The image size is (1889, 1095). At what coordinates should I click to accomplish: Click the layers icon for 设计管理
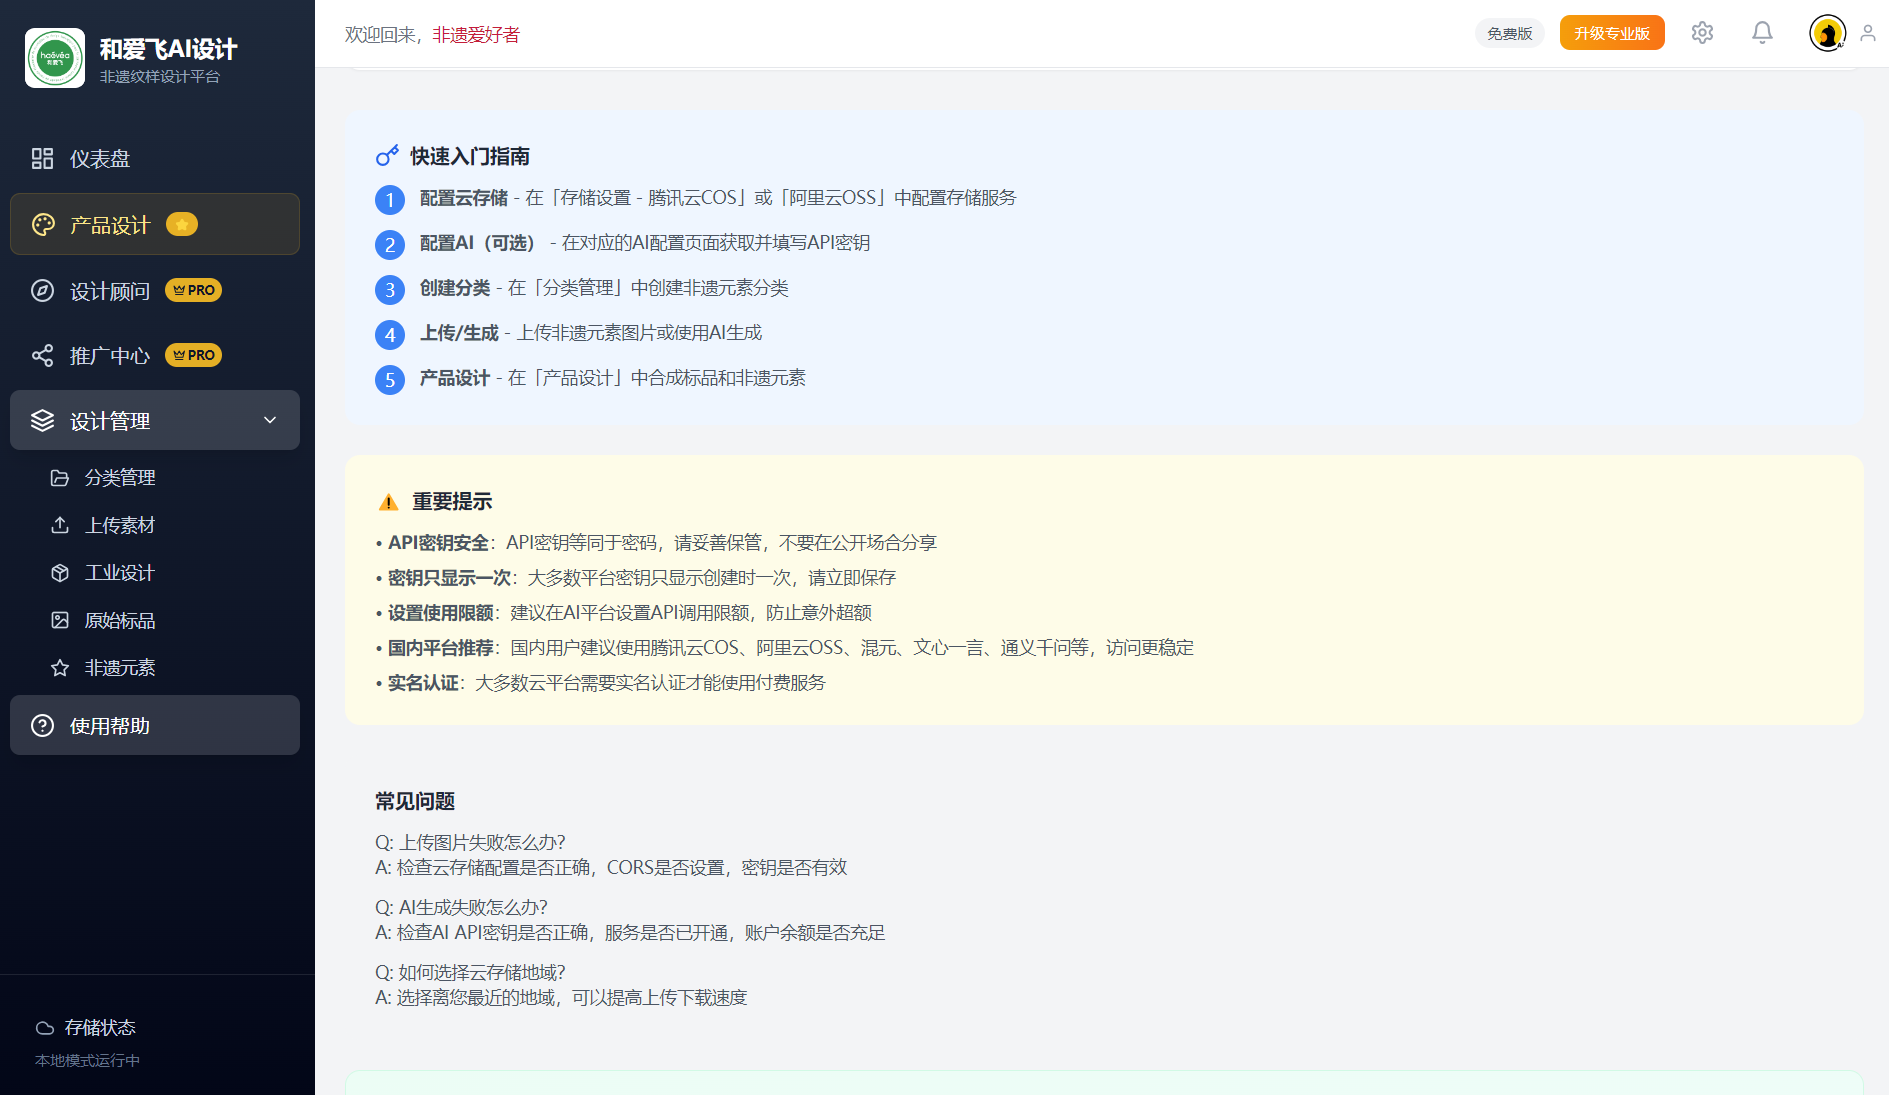coord(42,420)
